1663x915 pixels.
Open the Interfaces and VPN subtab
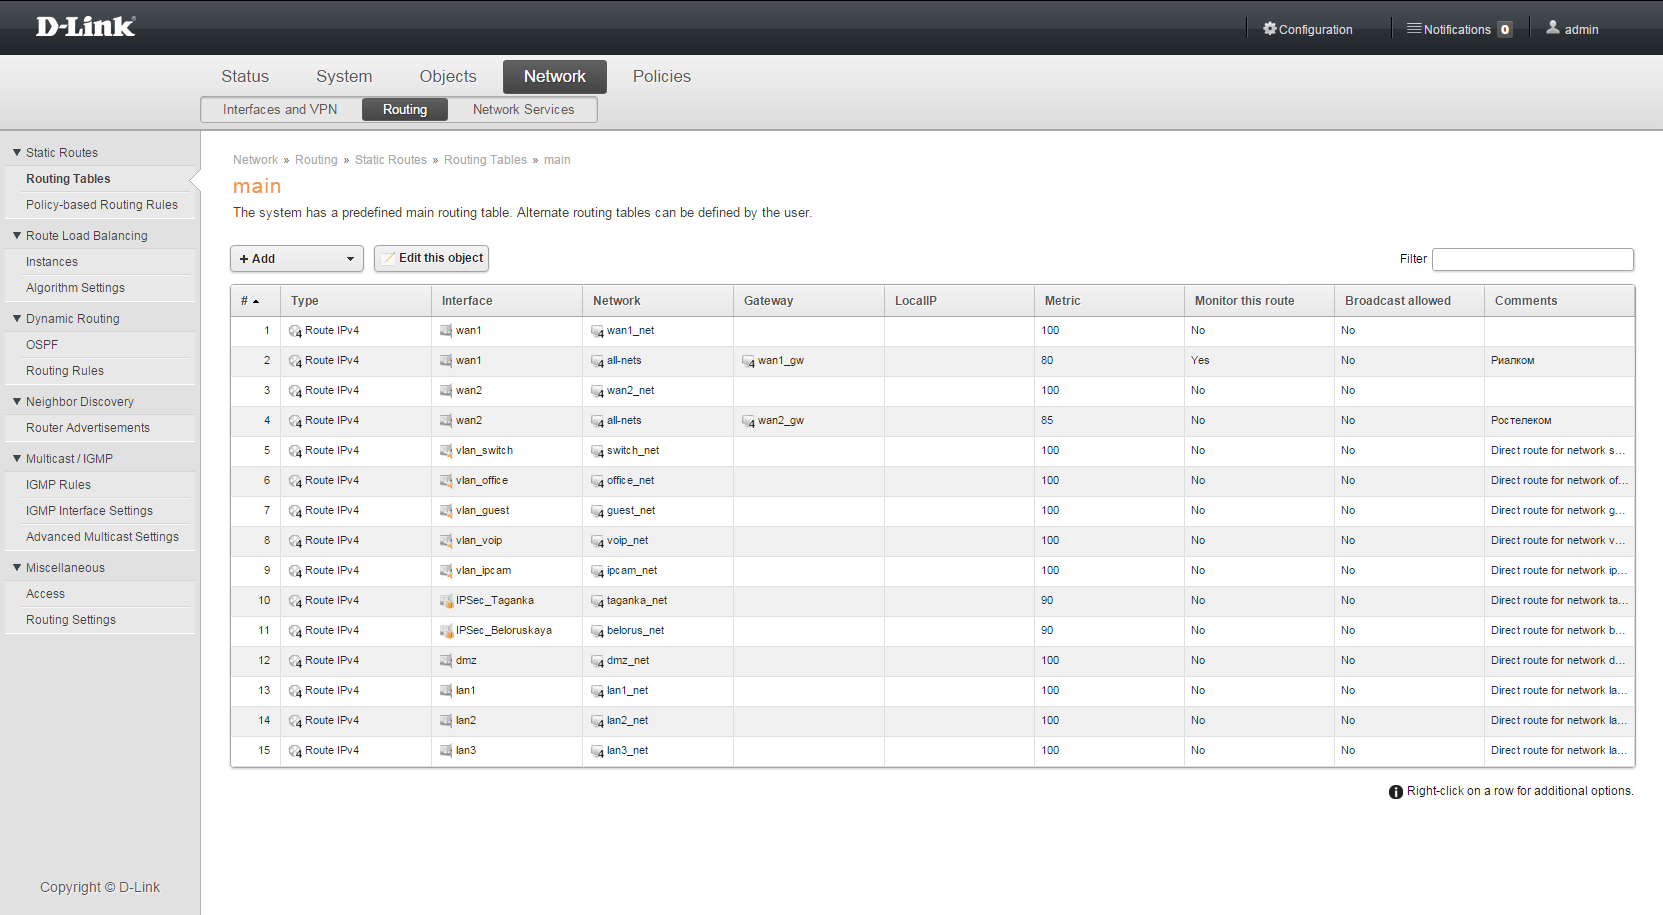pyautogui.click(x=280, y=110)
